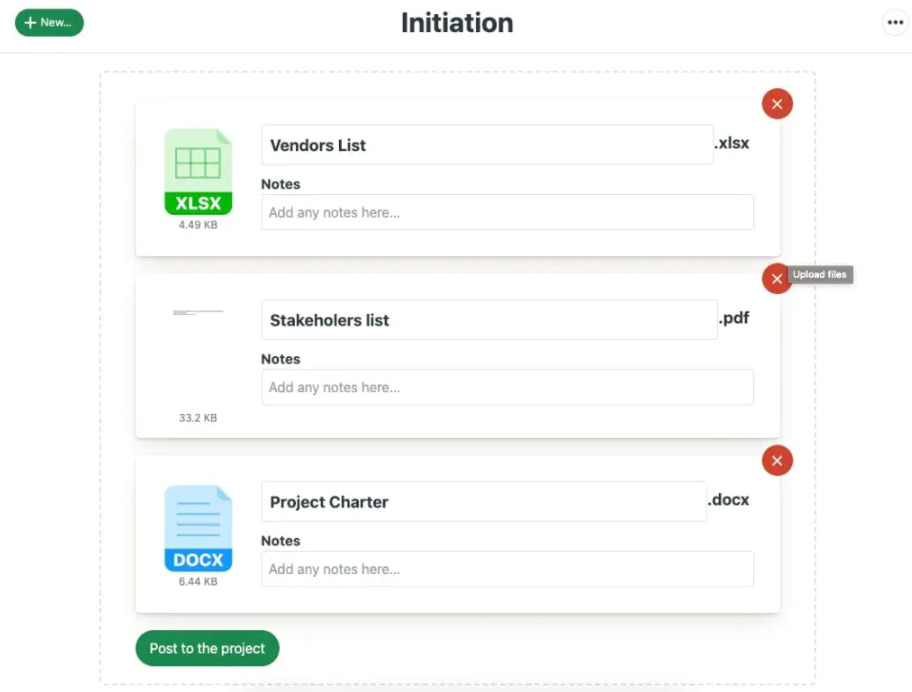Remove the Vendors List file
Screen dimensions: 912x692
pyautogui.click(x=777, y=103)
